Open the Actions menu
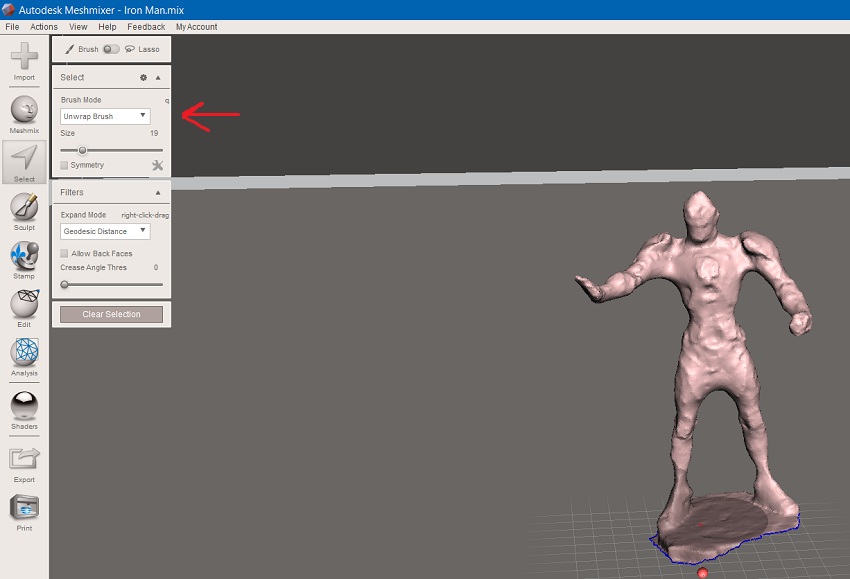 [44, 27]
